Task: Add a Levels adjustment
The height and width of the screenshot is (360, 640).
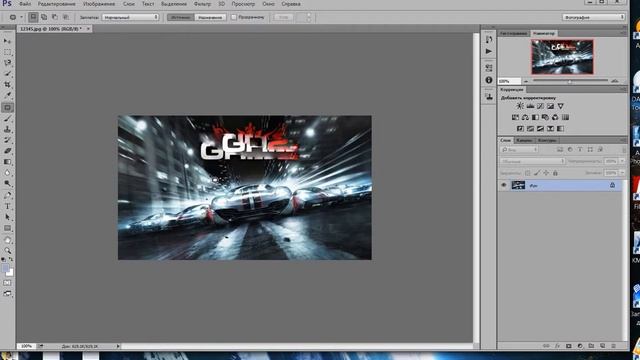Action: 530,106
